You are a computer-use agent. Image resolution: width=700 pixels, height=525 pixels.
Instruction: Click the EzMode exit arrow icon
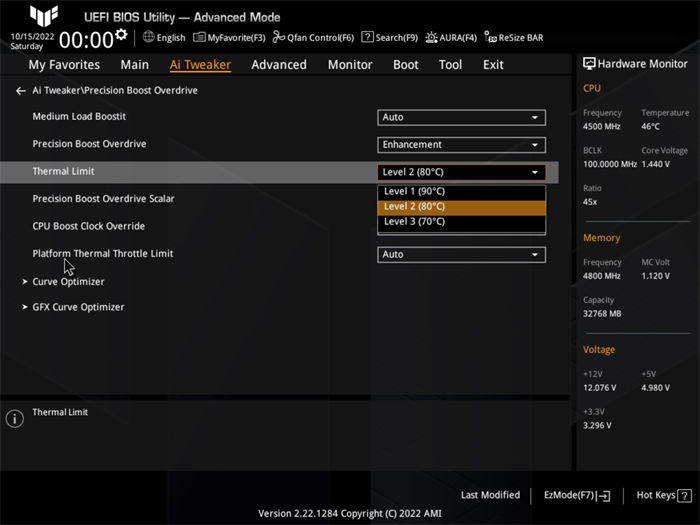coord(603,496)
